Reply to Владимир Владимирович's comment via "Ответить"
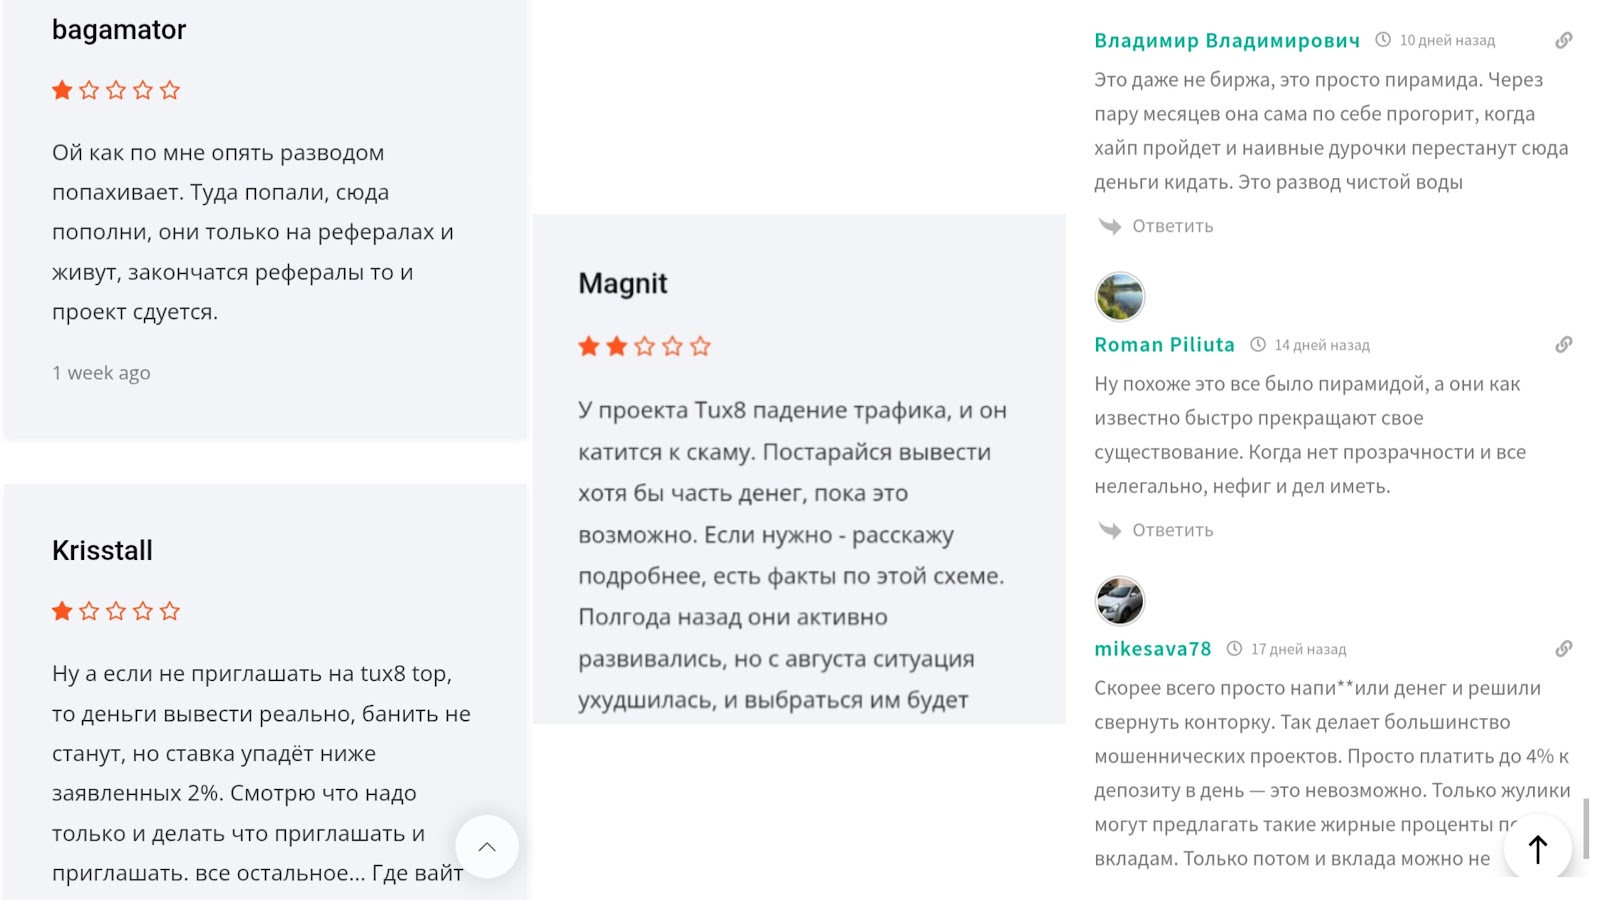 pyautogui.click(x=1172, y=226)
